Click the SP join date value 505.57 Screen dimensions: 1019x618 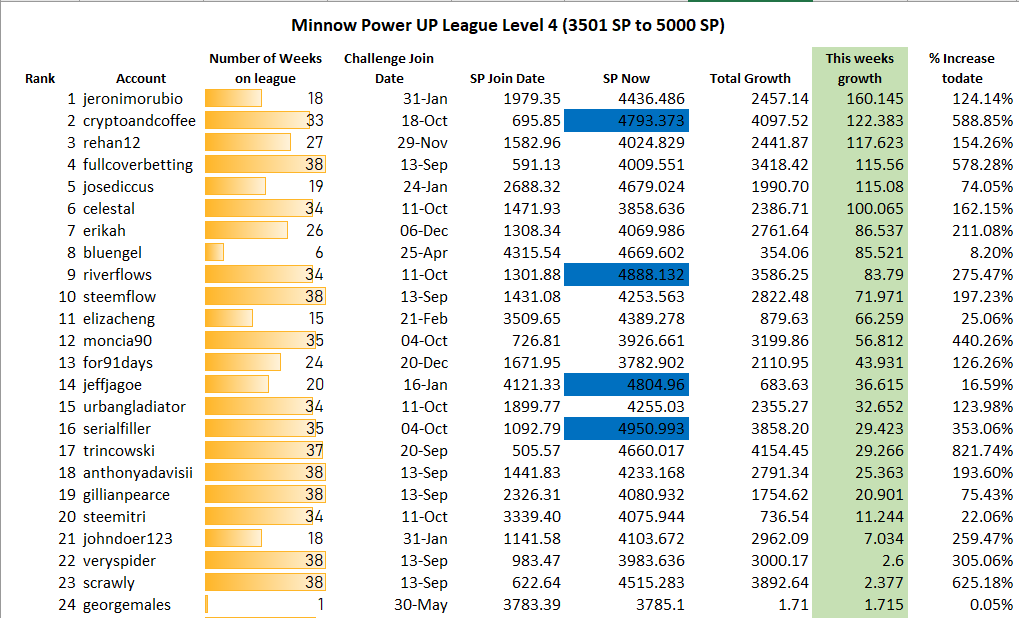536,451
